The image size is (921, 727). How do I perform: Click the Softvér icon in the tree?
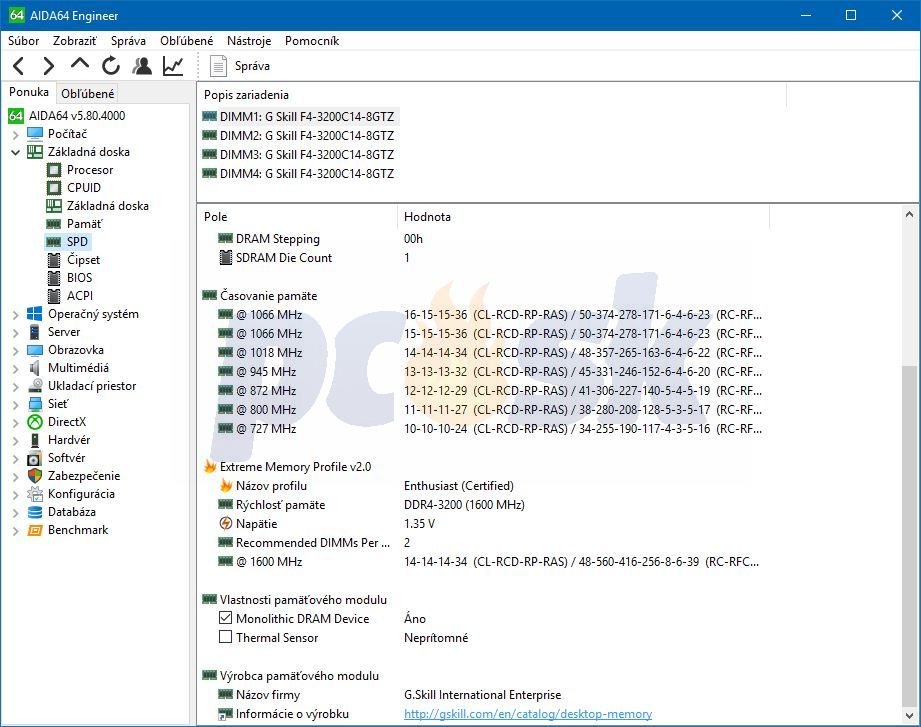pyautogui.click(x=35, y=458)
